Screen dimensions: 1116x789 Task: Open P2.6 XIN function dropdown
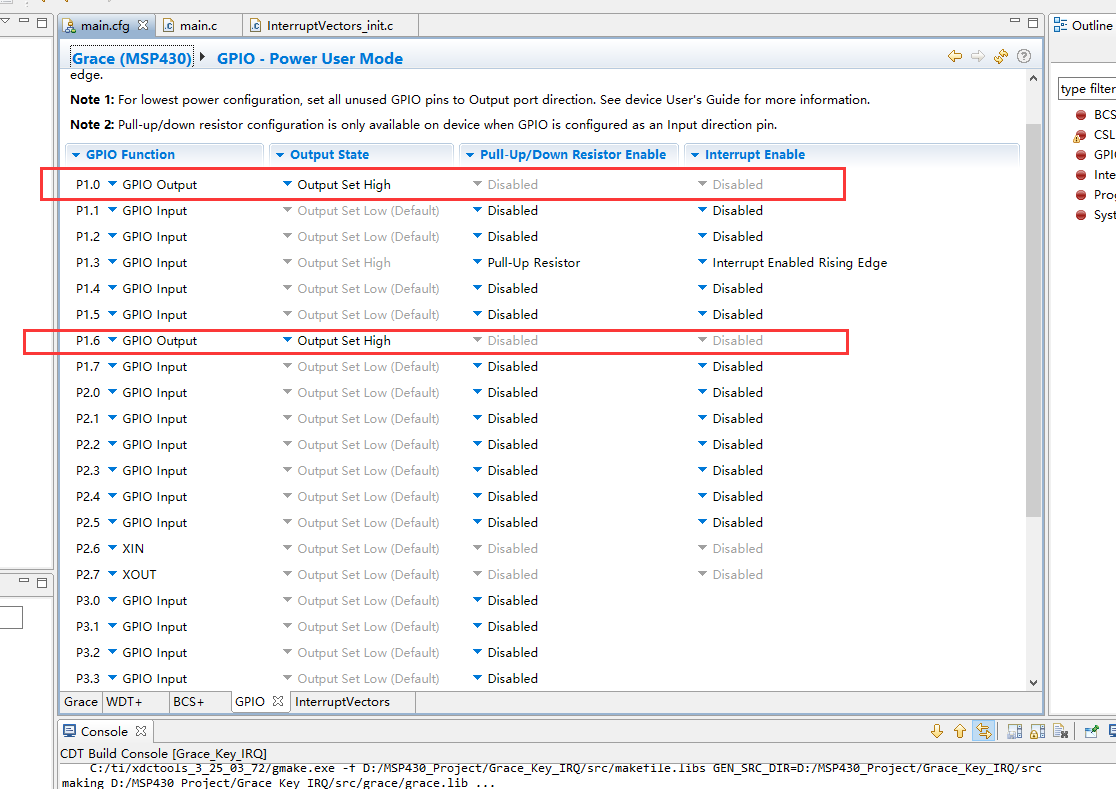[x=112, y=548]
